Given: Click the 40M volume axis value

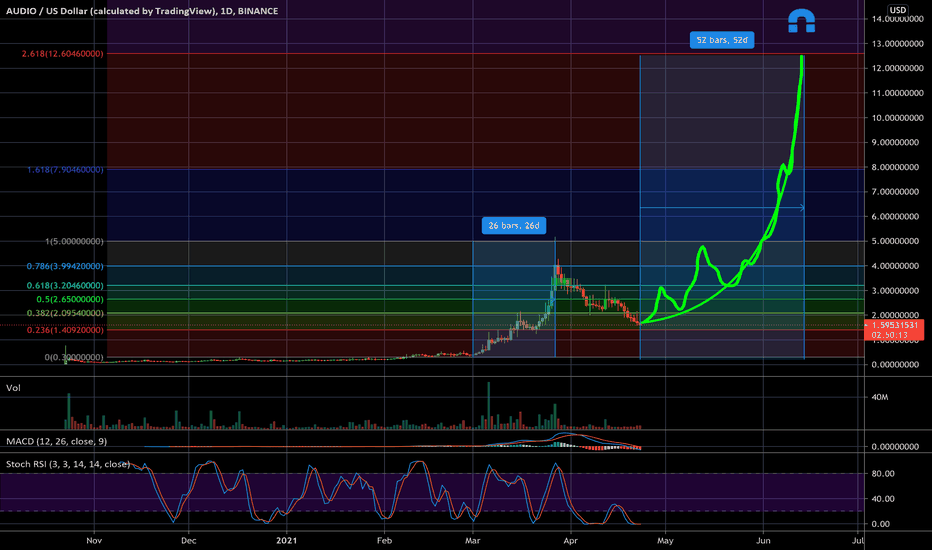Looking at the screenshot, I should coord(880,397).
